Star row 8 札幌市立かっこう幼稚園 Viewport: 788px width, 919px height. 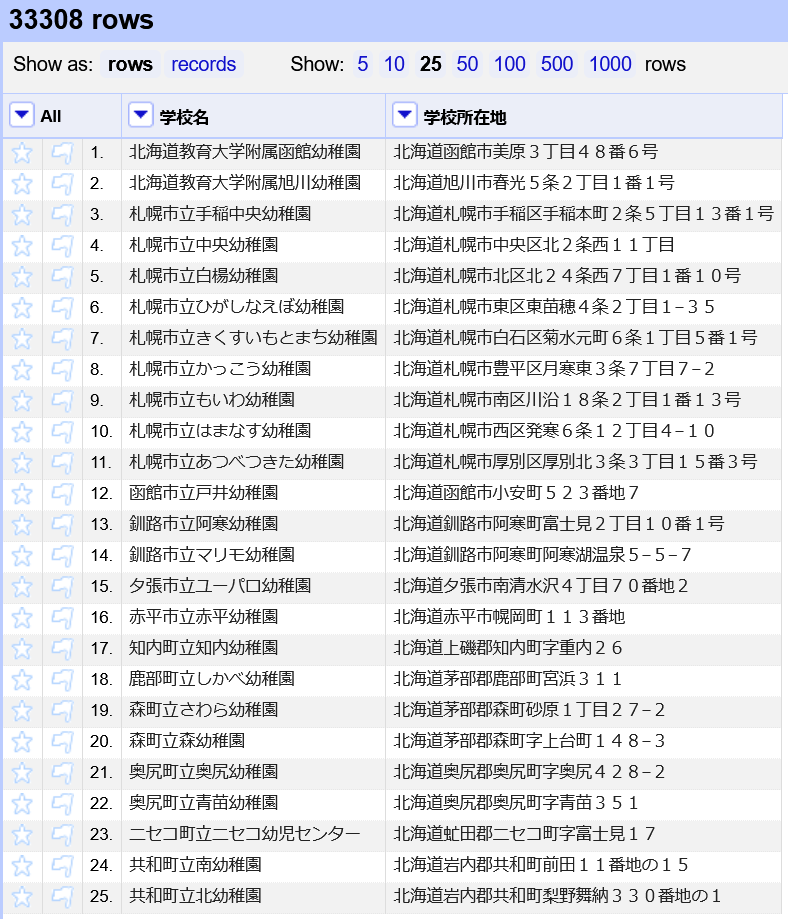pos(22,370)
